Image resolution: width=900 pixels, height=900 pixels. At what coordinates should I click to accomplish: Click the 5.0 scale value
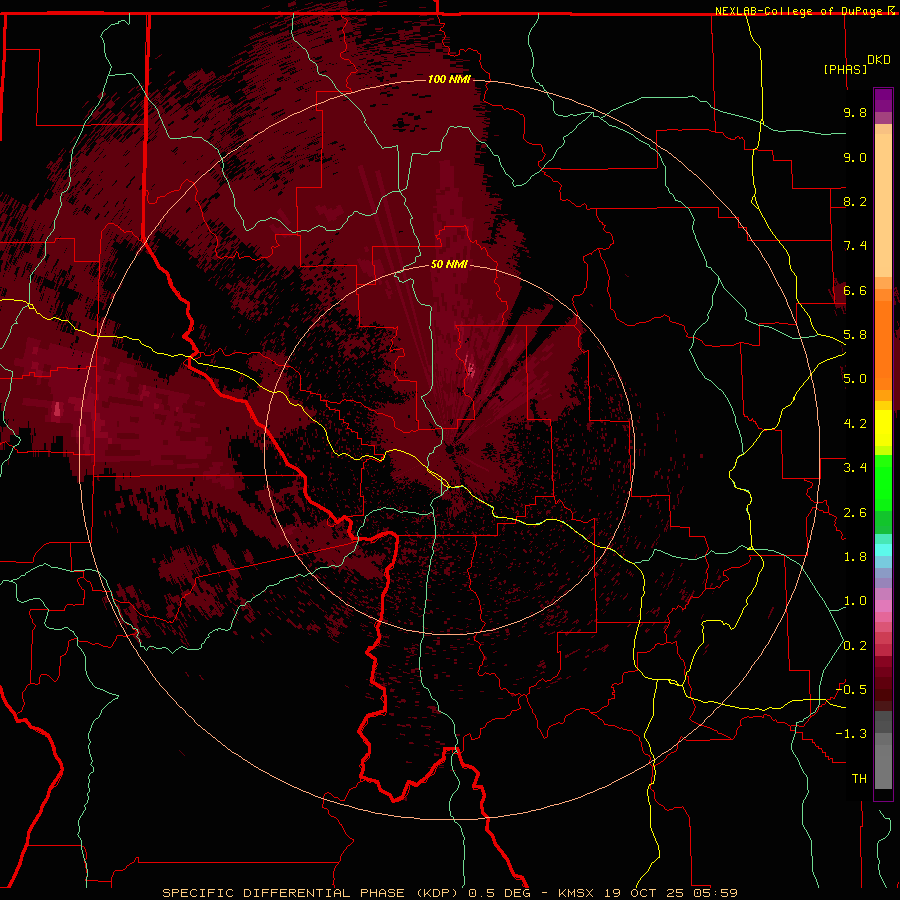855,379
